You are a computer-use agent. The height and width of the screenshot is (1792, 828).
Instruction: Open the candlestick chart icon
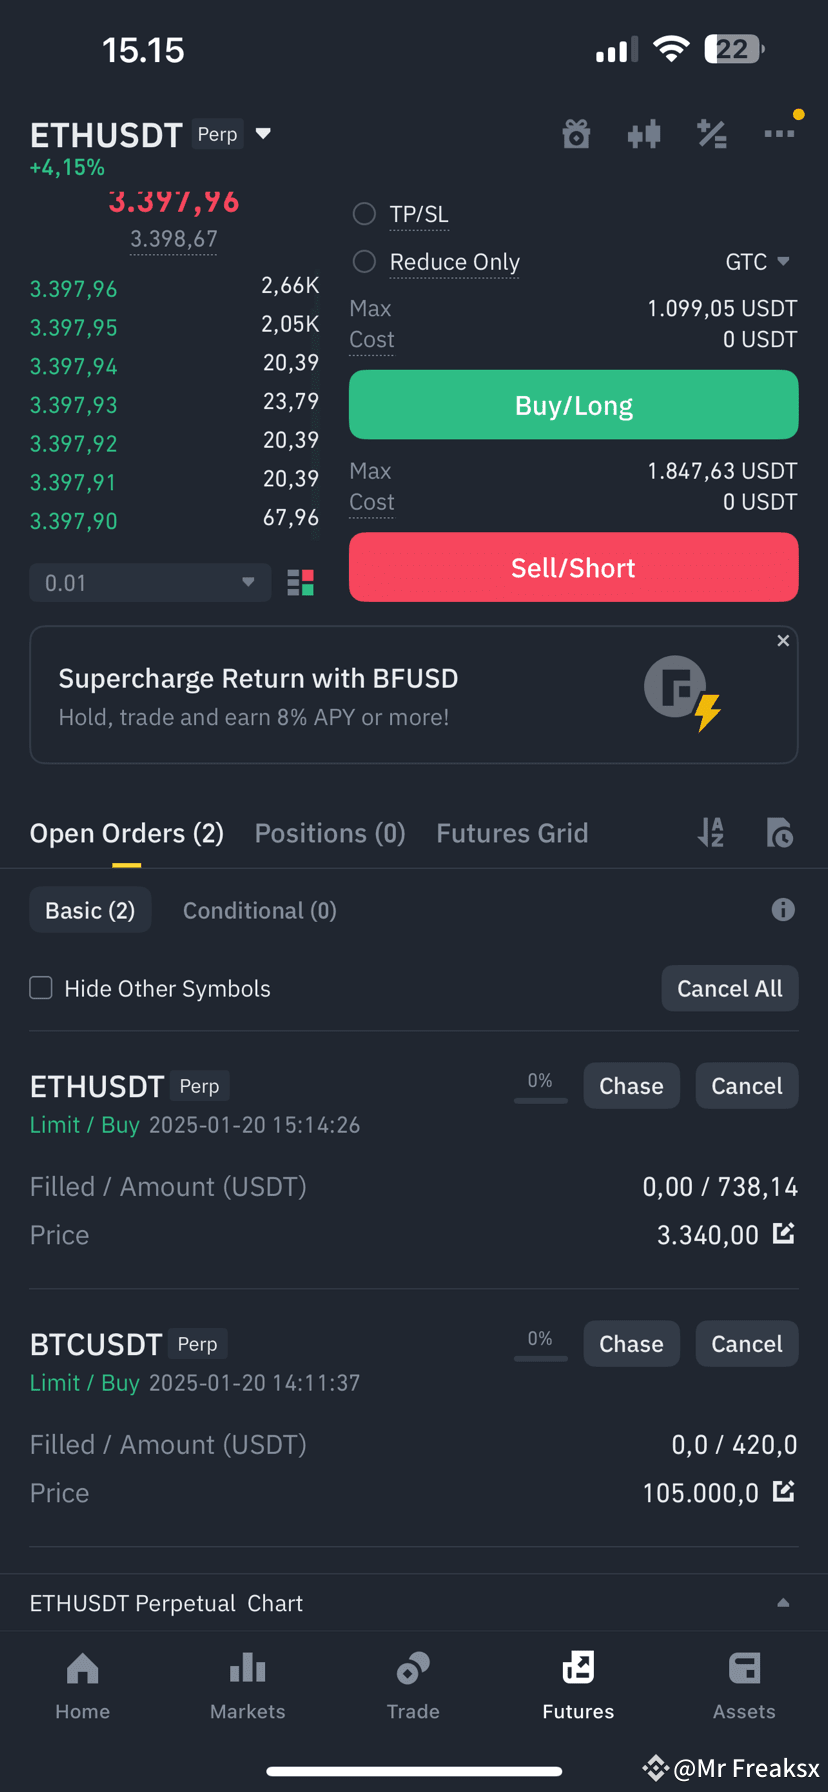pos(644,133)
